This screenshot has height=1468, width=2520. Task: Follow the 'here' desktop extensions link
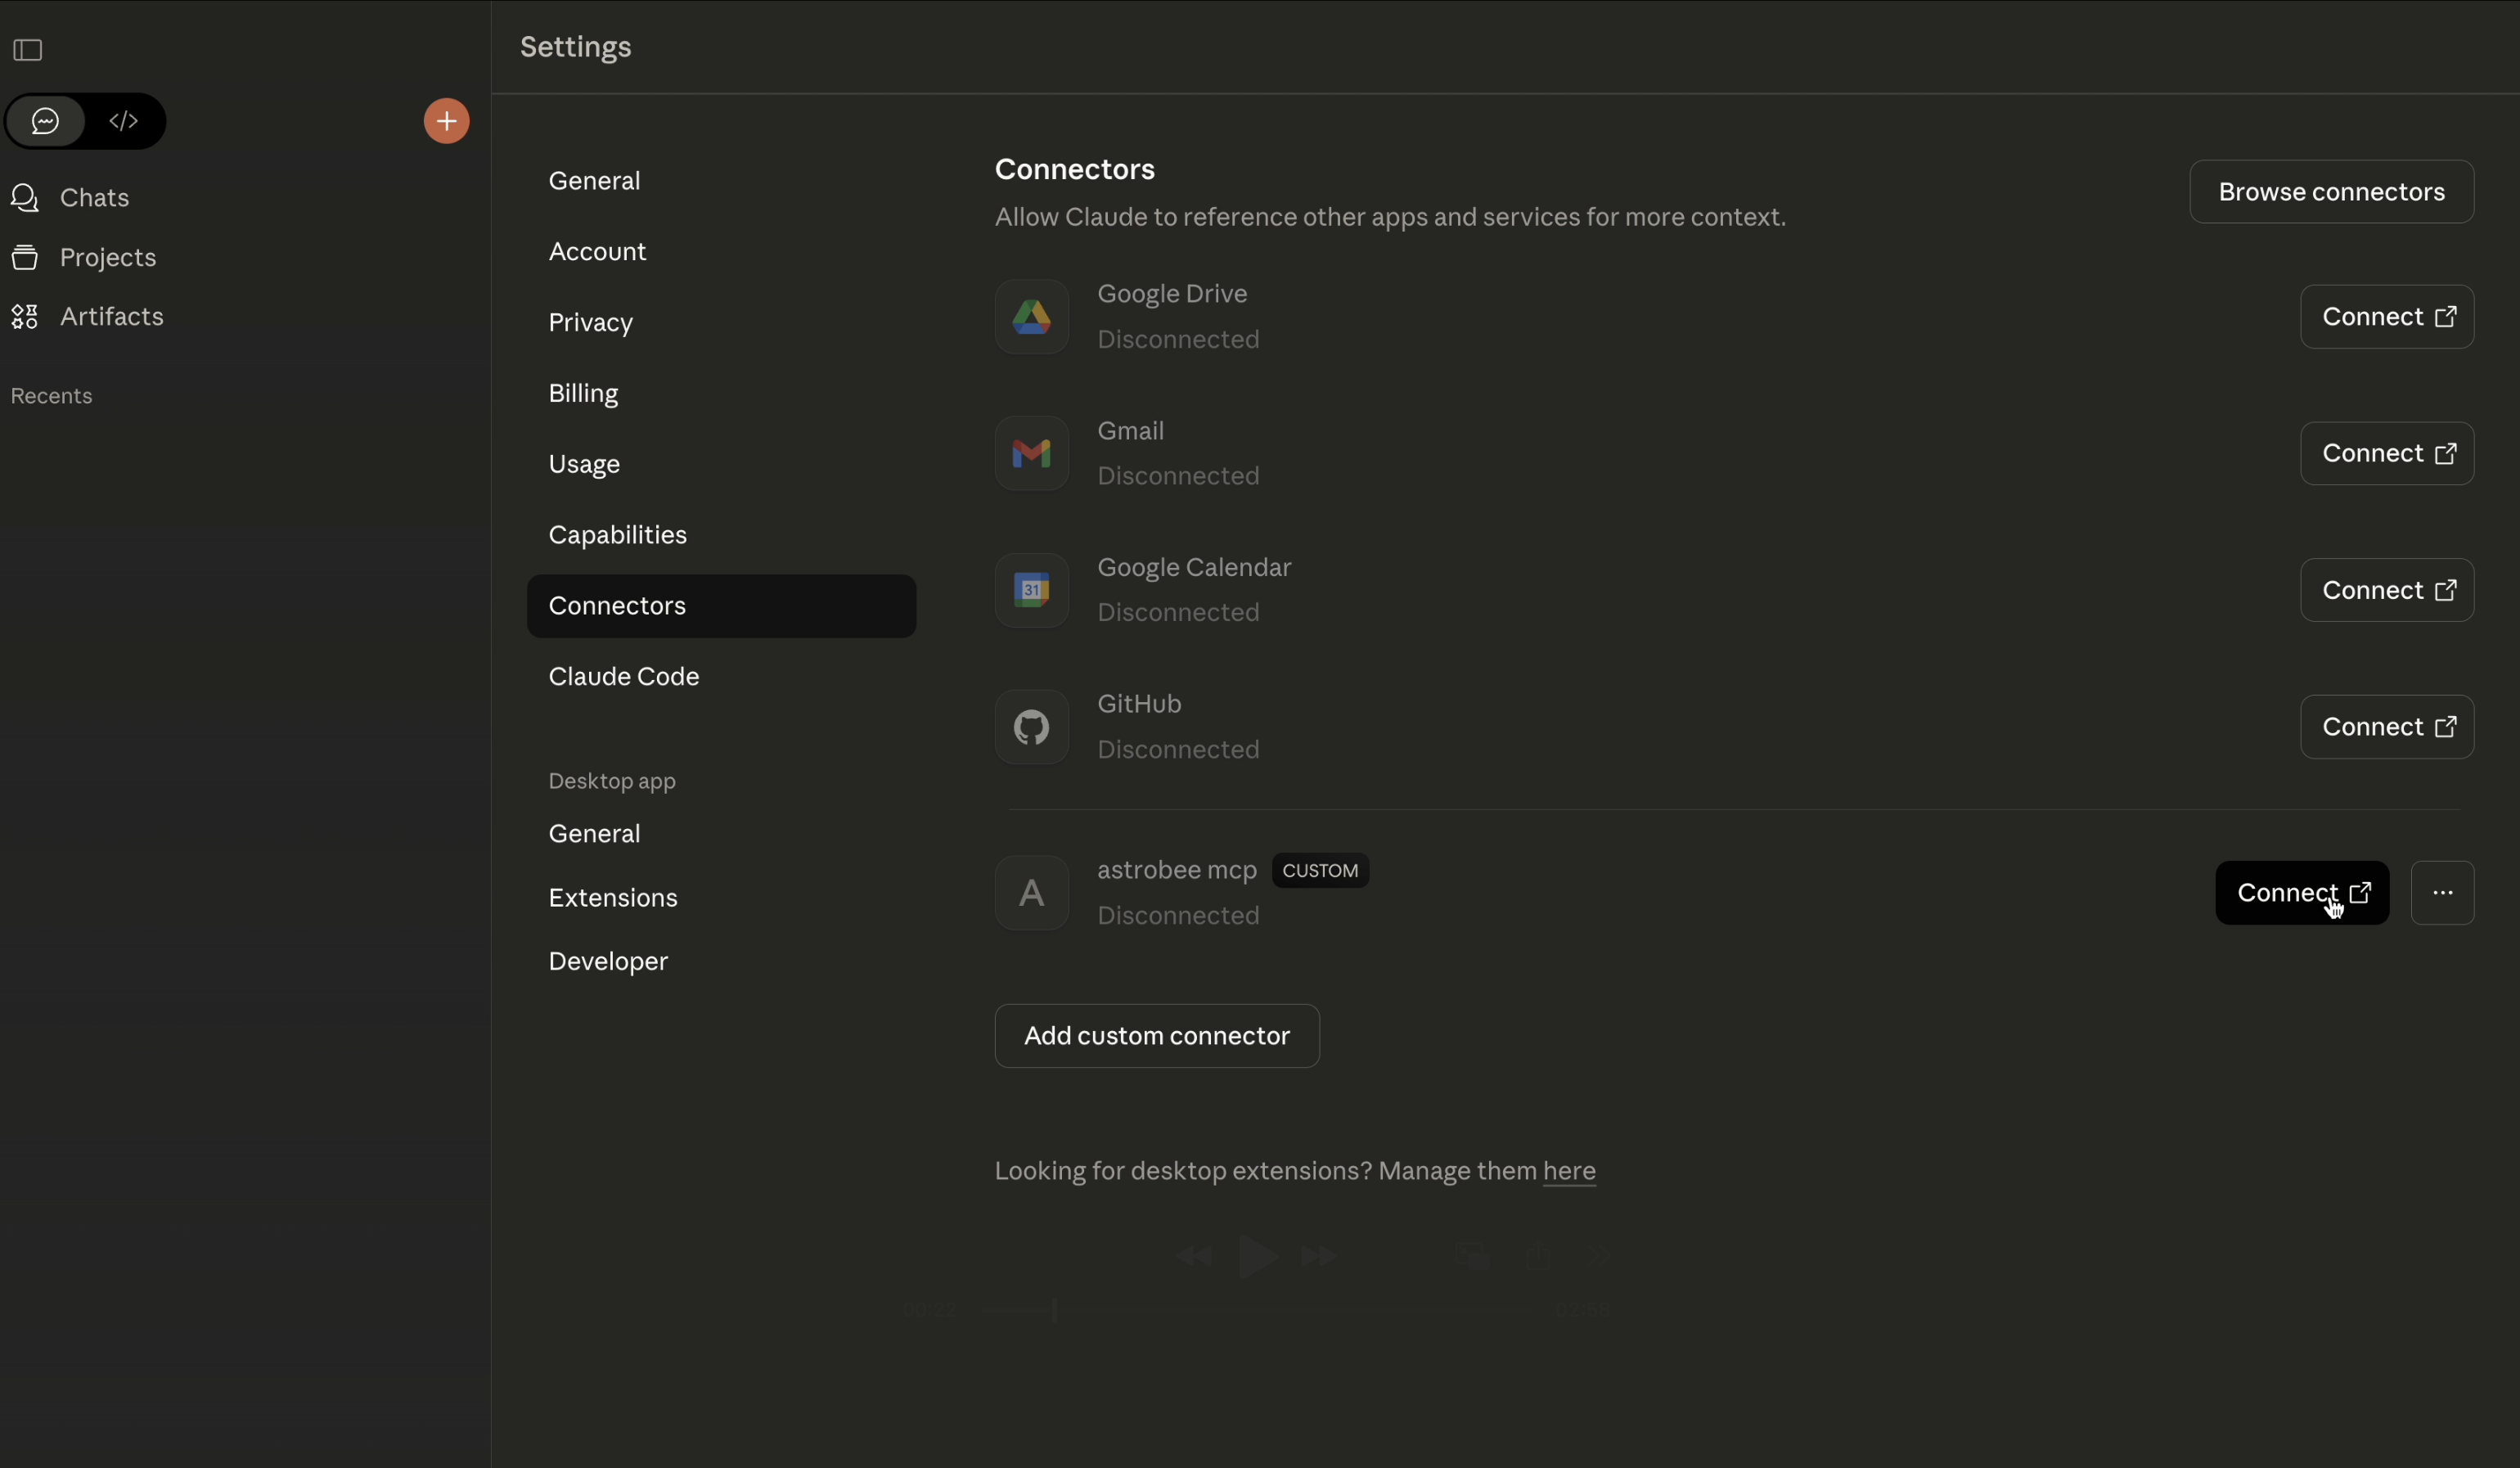tap(1568, 1171)
